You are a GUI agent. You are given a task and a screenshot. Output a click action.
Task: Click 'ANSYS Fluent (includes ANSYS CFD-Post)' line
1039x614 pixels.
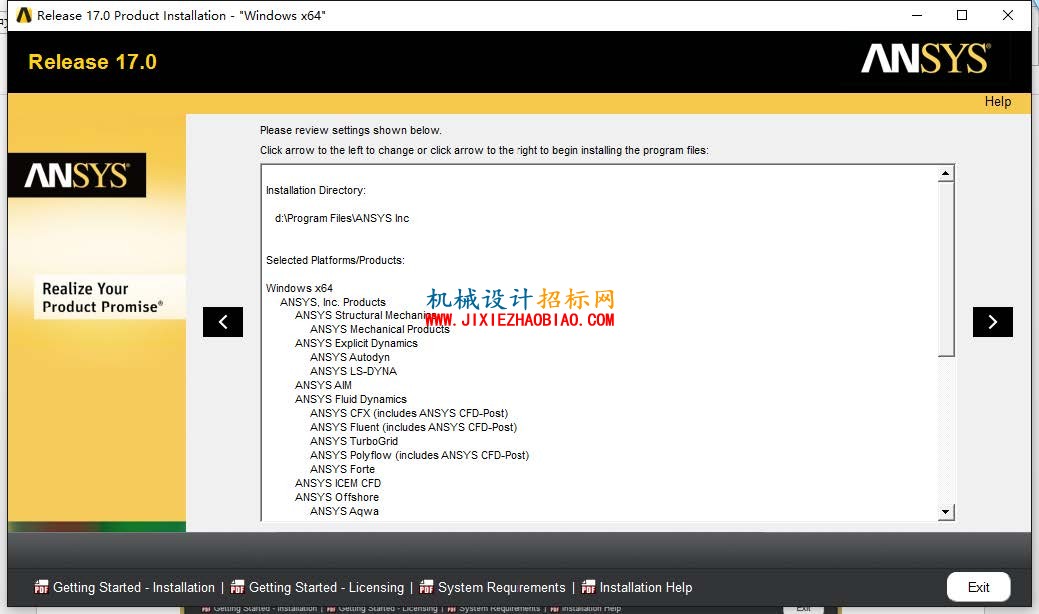pos(413,427)
